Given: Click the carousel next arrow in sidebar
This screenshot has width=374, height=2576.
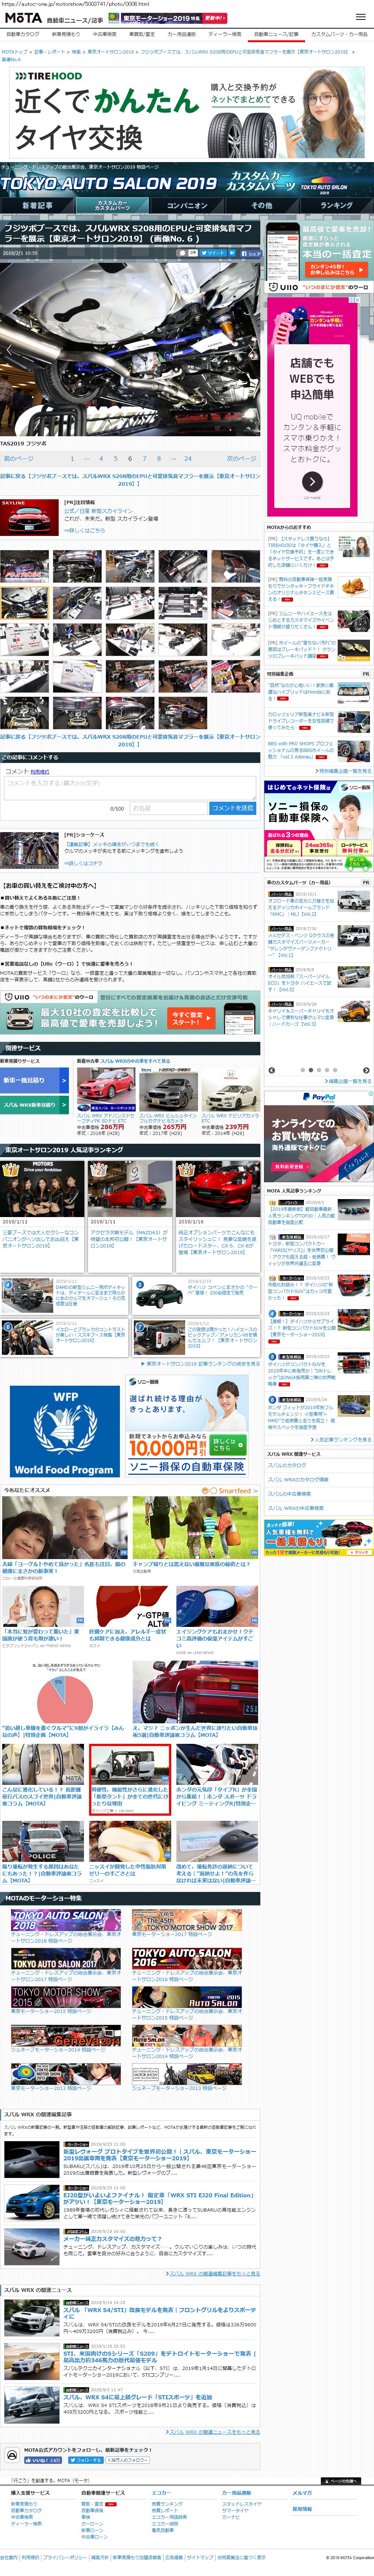Looking at the screenshot, I should click(x=366, y=1070).
